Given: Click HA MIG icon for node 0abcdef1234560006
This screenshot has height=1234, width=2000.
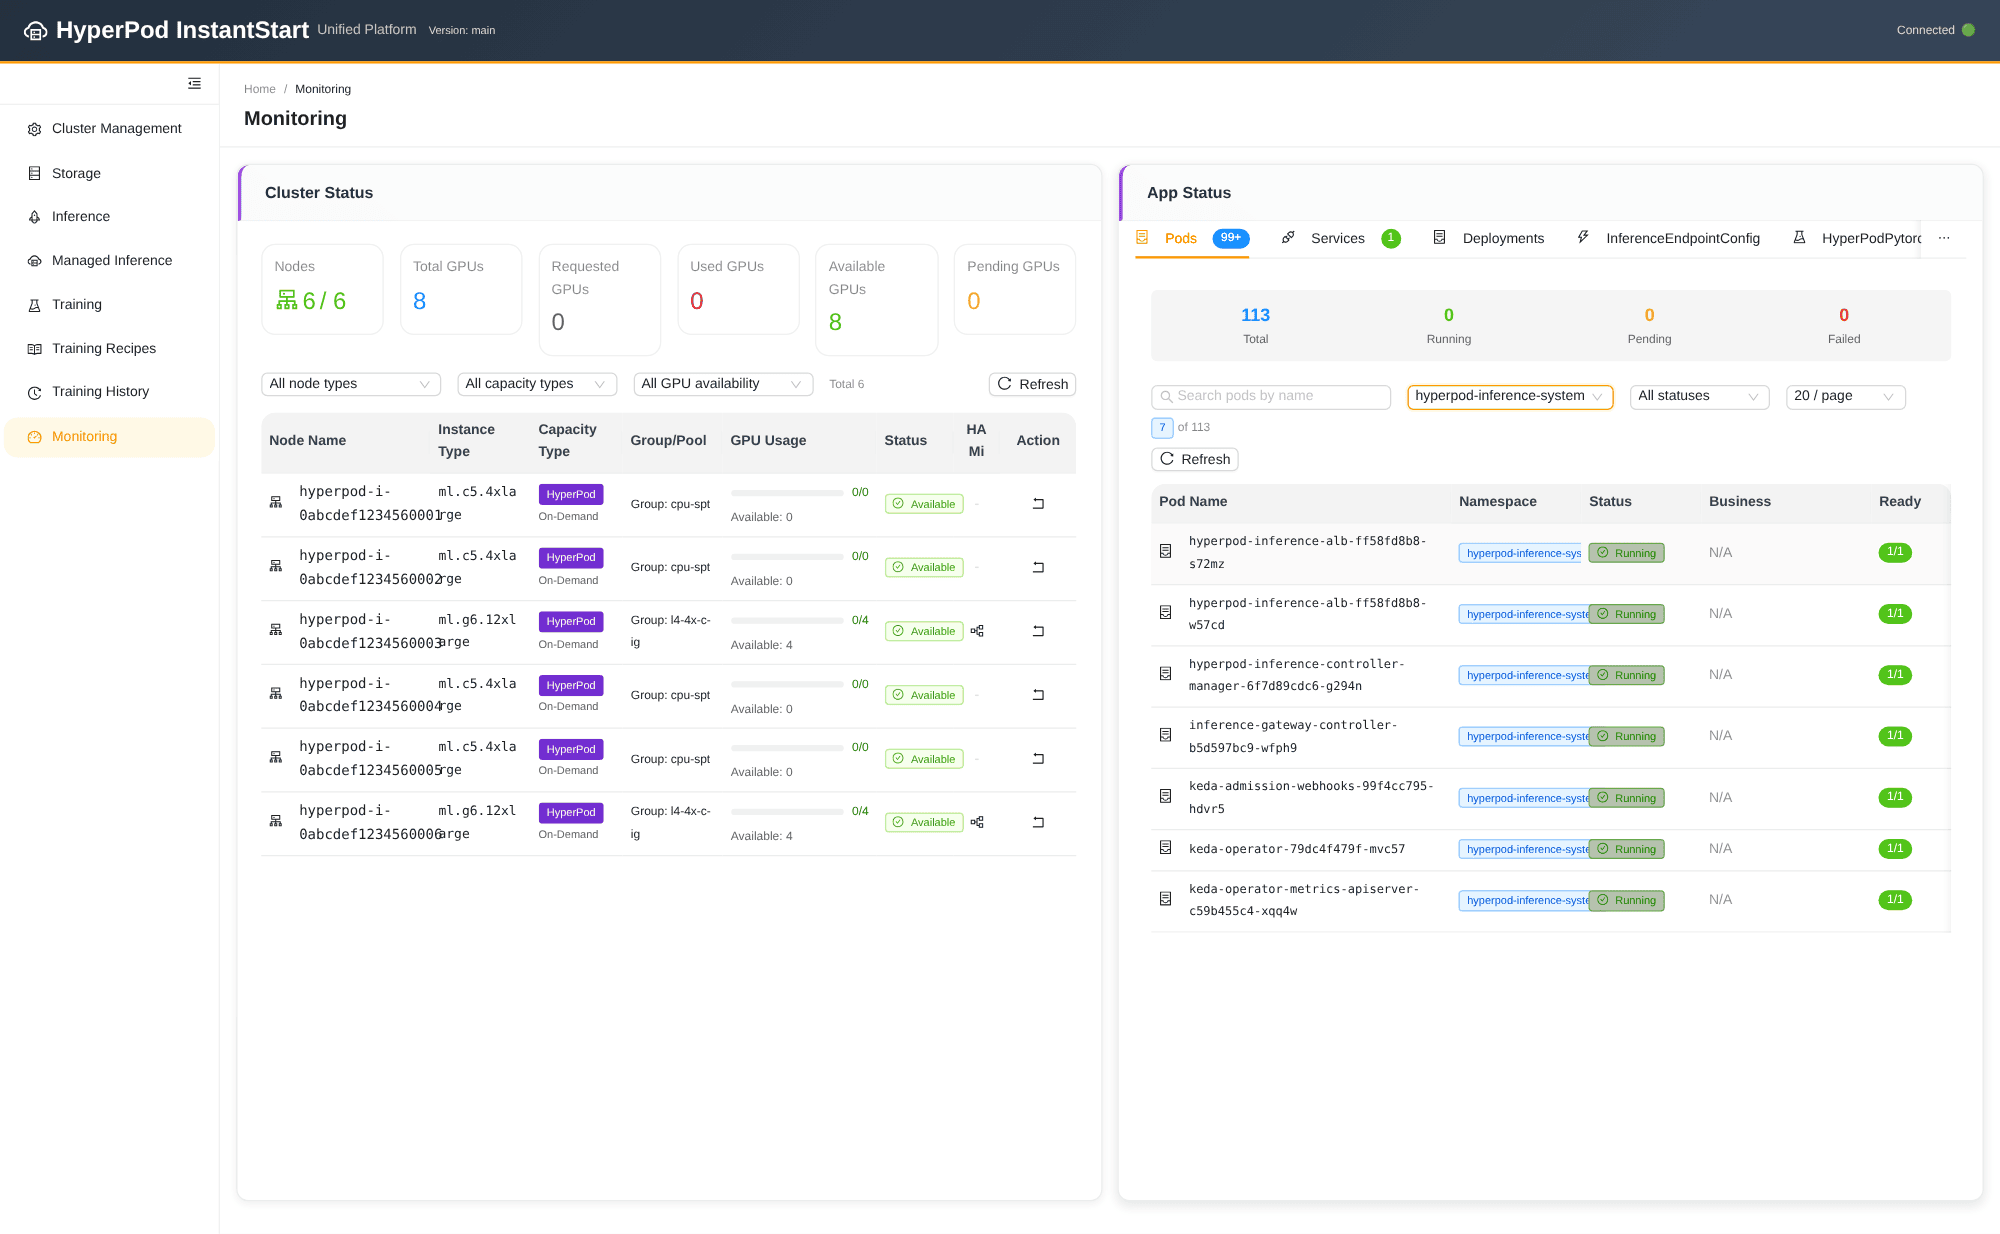Looking at the screenshot, I should pos(977,822).
